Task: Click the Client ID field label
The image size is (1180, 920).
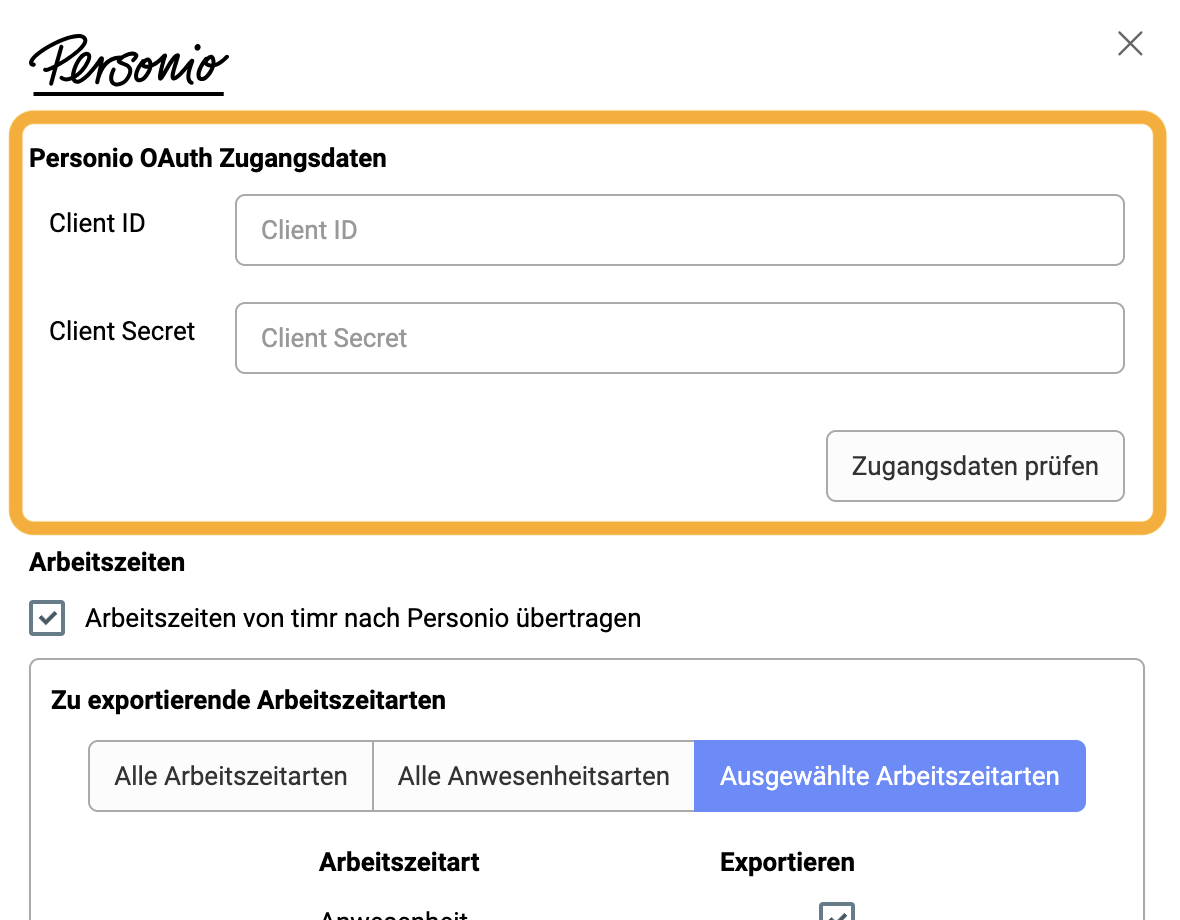Action: tap(97, 223)
